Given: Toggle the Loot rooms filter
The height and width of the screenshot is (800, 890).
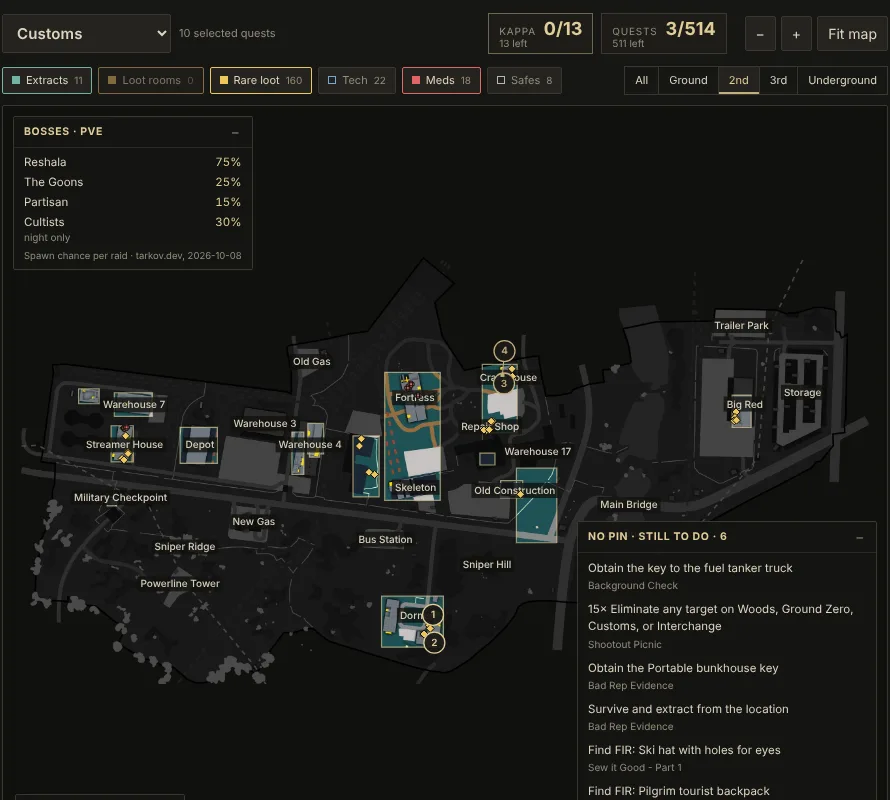Looking at the screenshot, I should 150,80.
